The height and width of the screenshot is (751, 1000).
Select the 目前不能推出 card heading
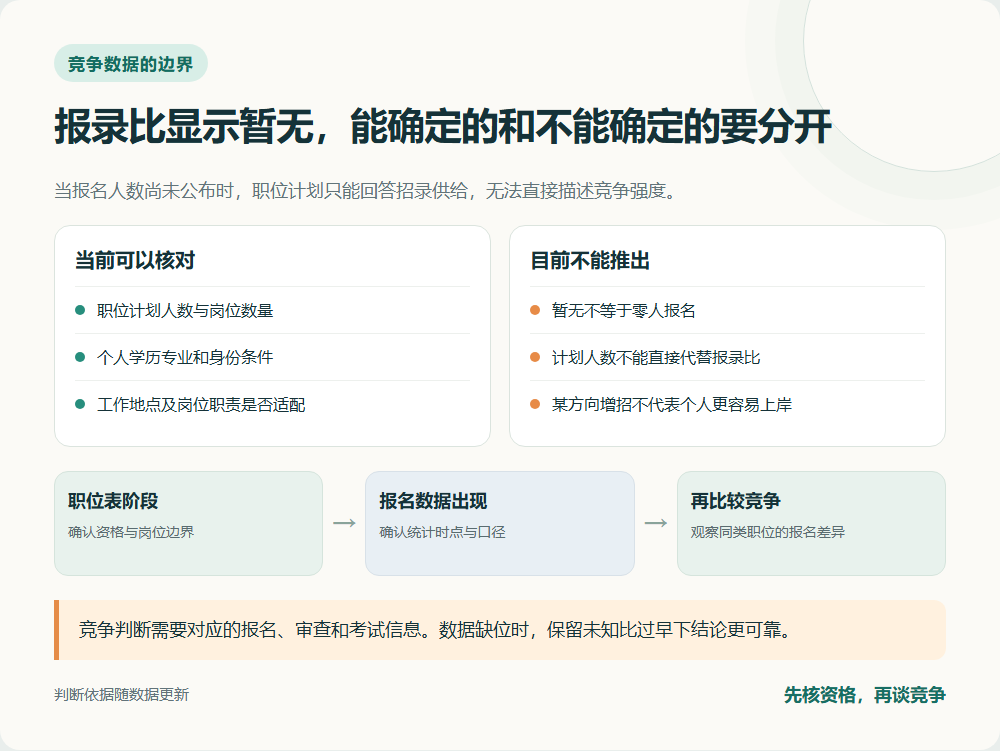pos(590,261)
